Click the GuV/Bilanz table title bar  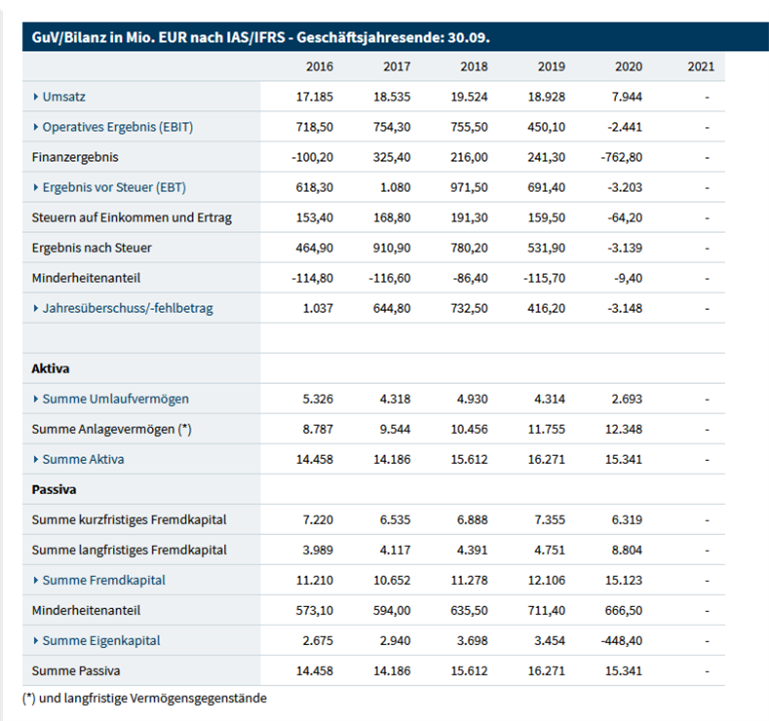(395, 37)
